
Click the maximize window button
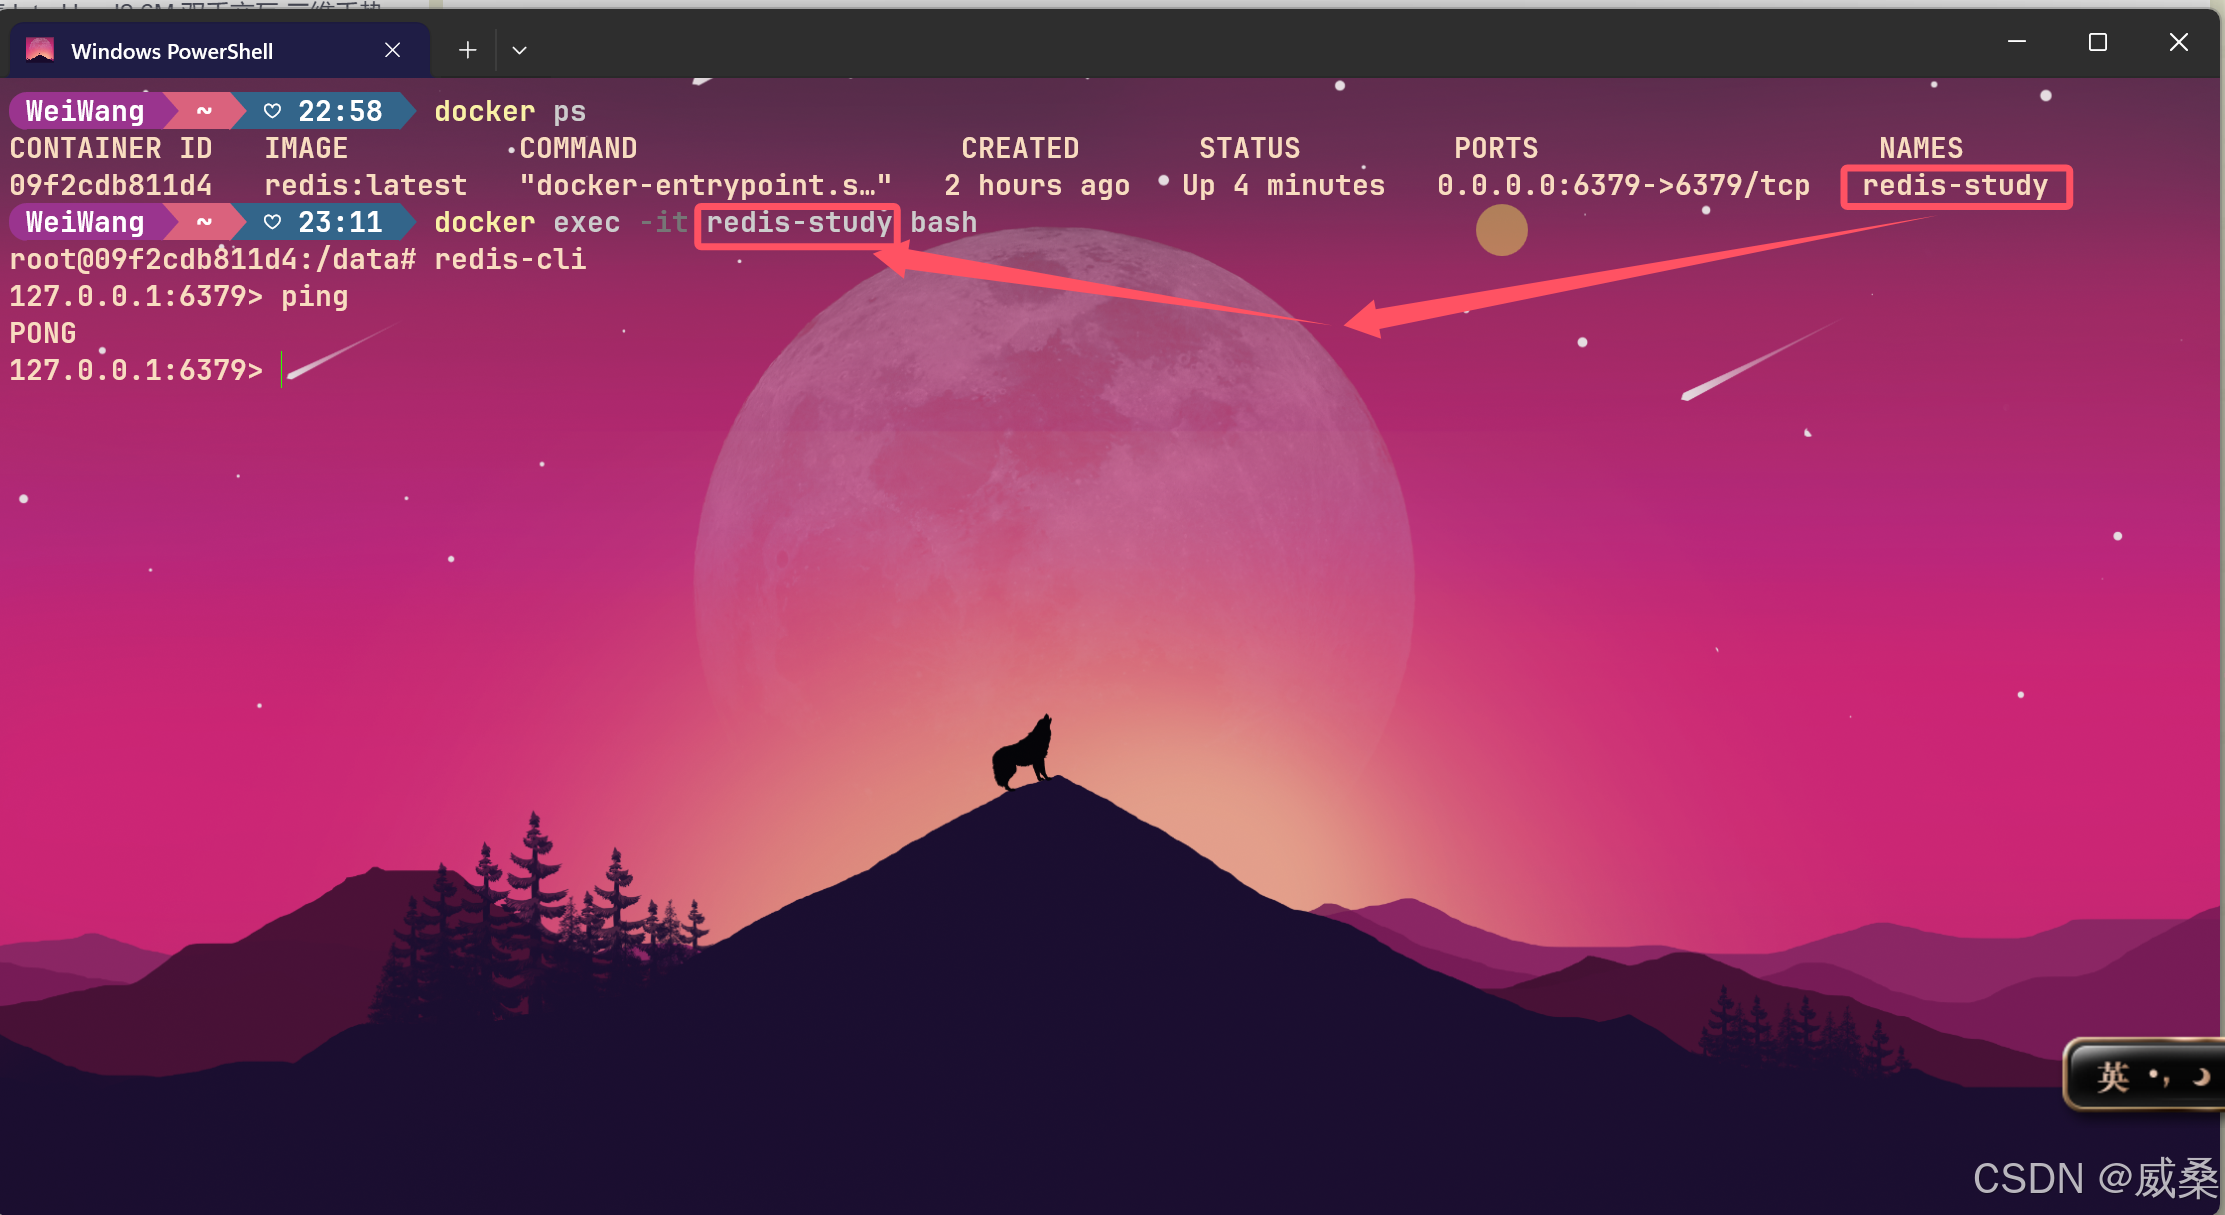(x=2098, y=42)
